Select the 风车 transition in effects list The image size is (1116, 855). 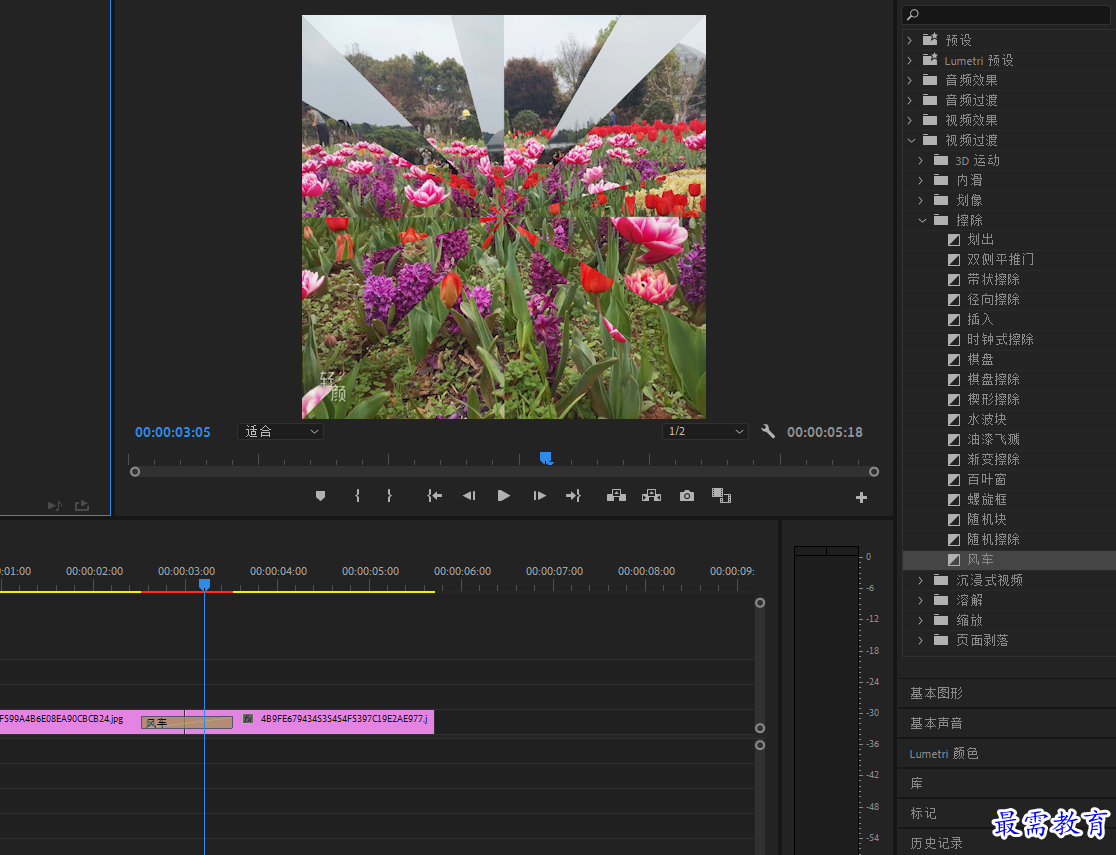point(980,560)
